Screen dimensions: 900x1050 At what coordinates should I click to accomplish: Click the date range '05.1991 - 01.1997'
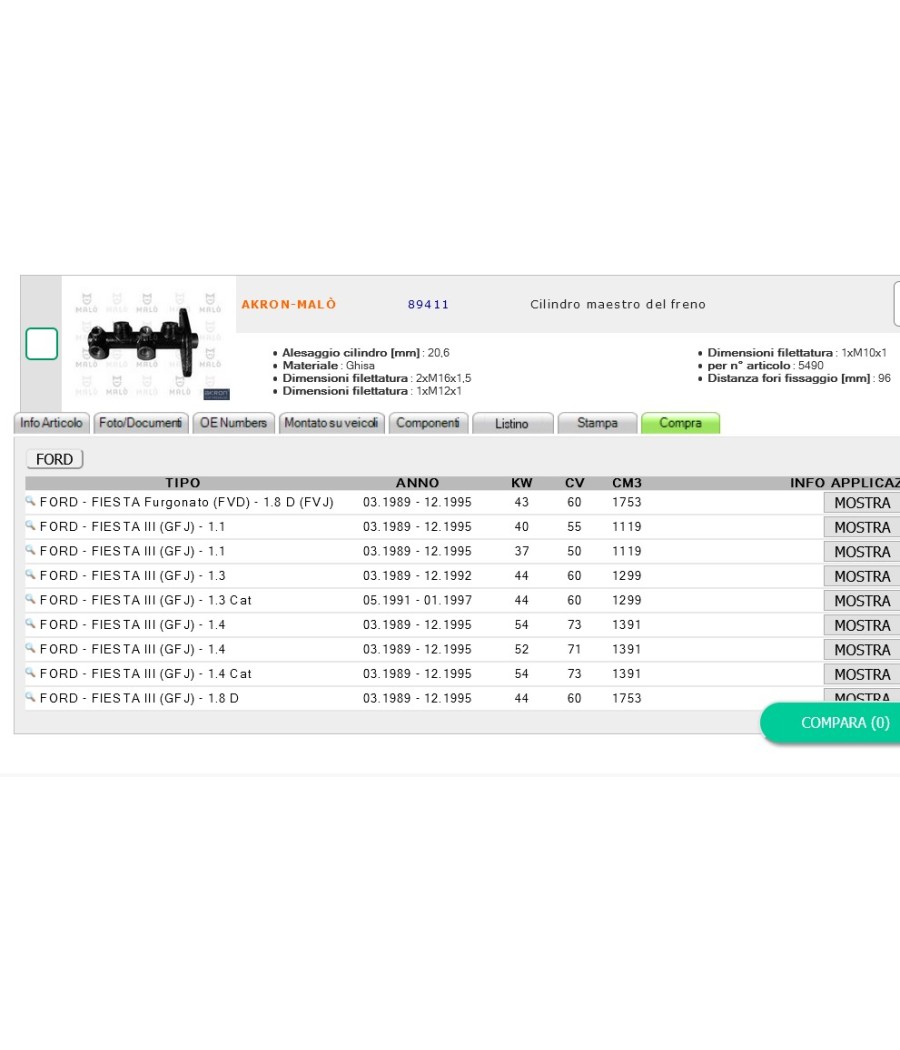click(x=417, y=600)
